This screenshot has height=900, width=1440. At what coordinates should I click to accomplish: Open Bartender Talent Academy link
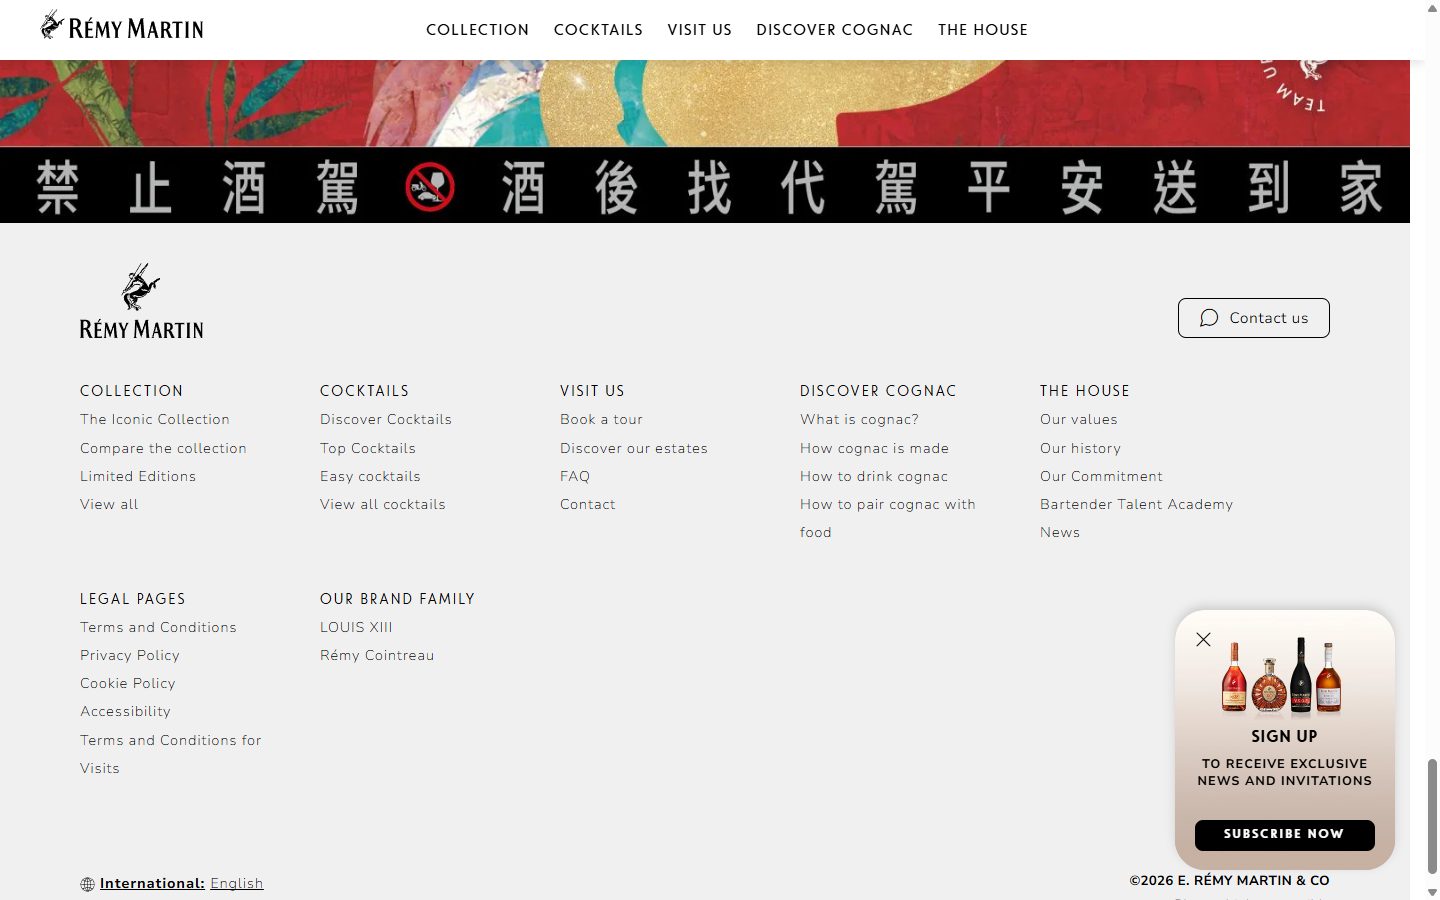(1136, 504)
